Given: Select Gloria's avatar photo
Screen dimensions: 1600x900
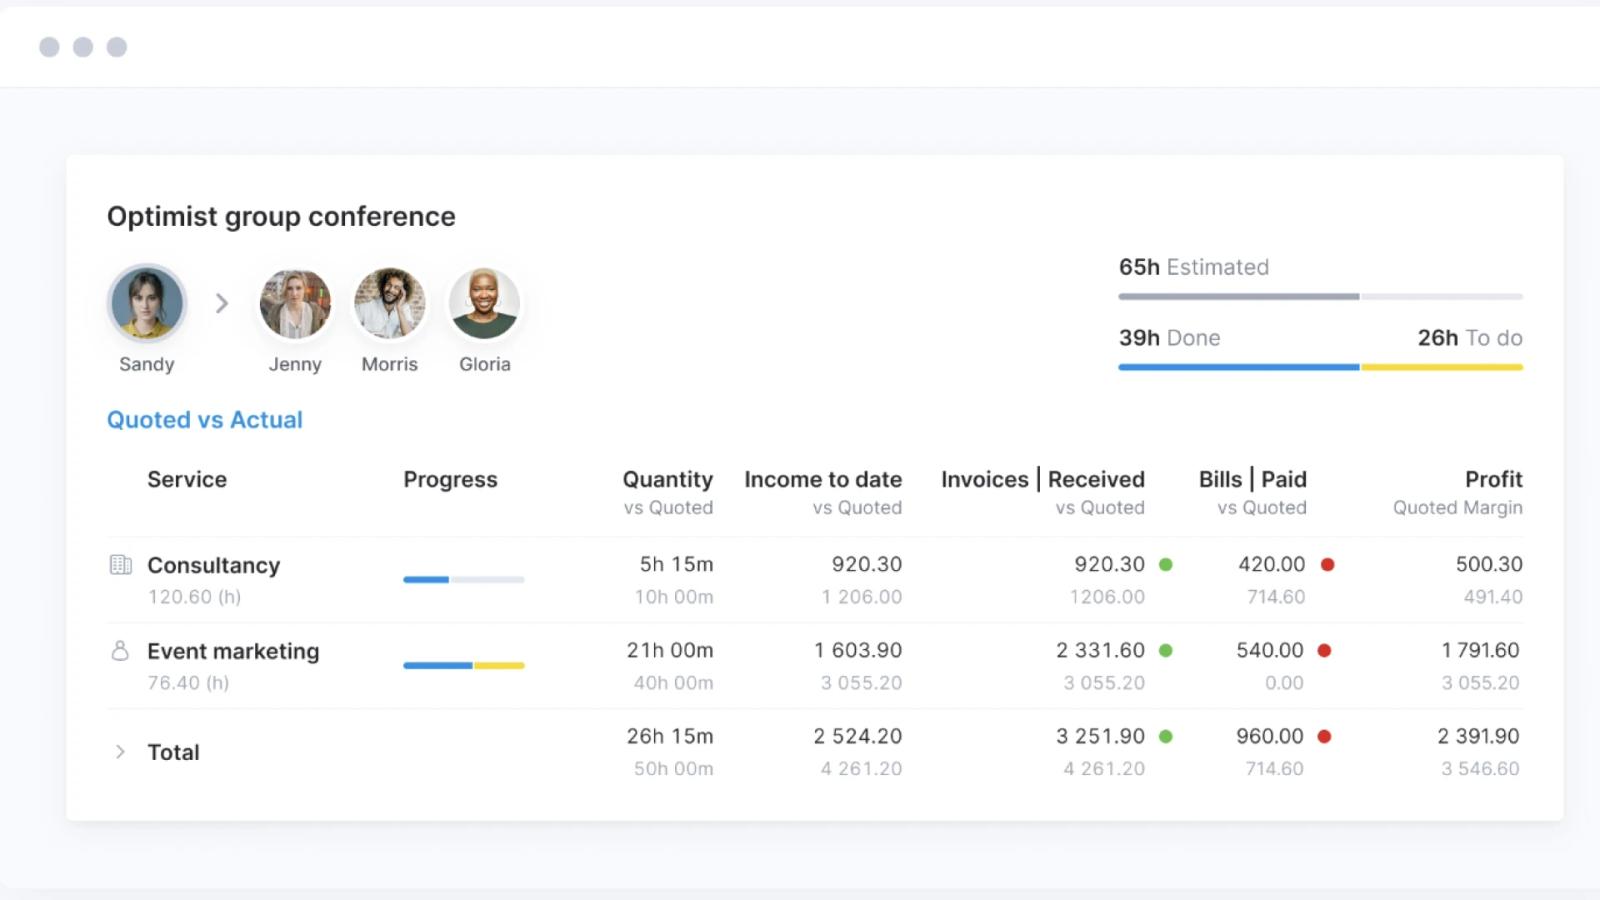Looking at the screenshot, I should click(485, 303).
